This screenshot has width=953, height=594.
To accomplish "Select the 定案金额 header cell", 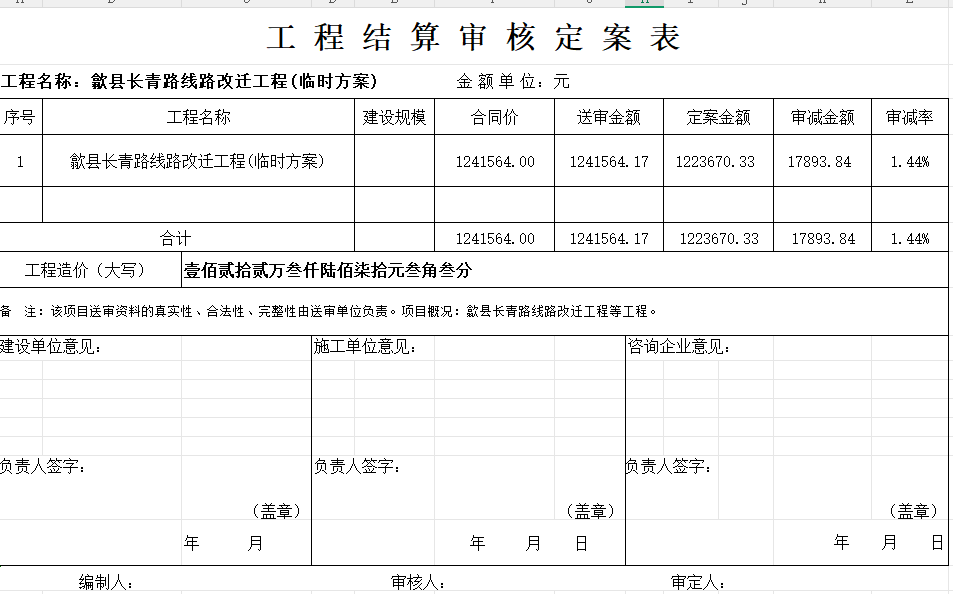I will 718,118.
